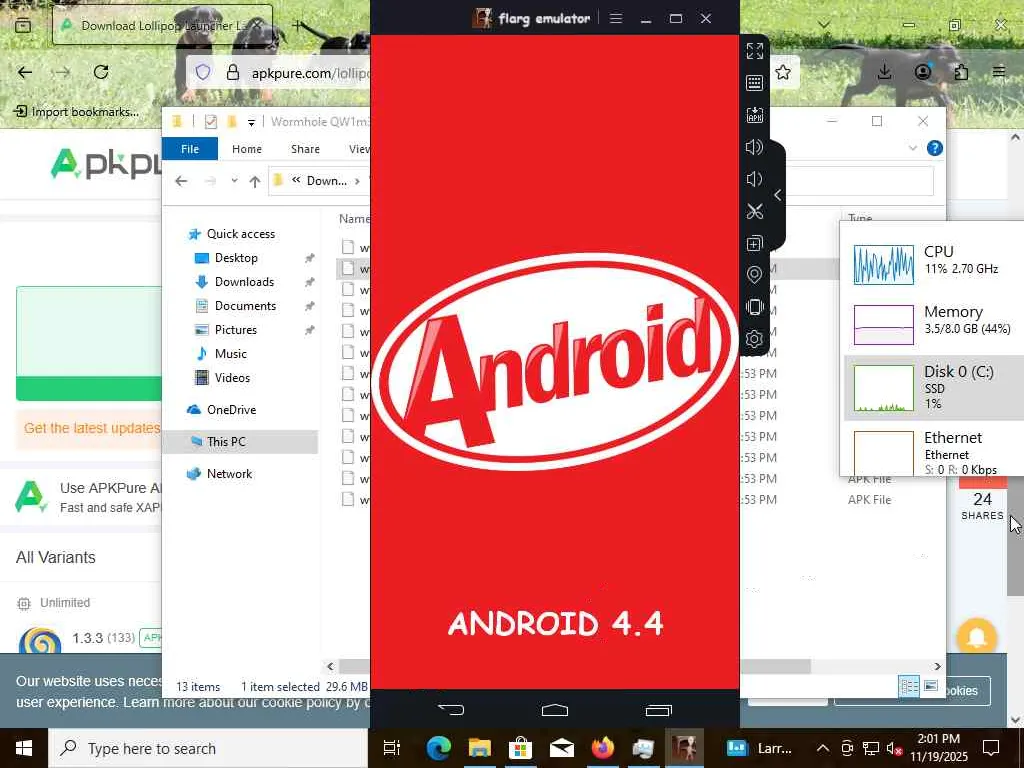Click the multi-instance plus icon in emulator sidebar
Screen dimensions: 1024x768
[x=754, y=244]
